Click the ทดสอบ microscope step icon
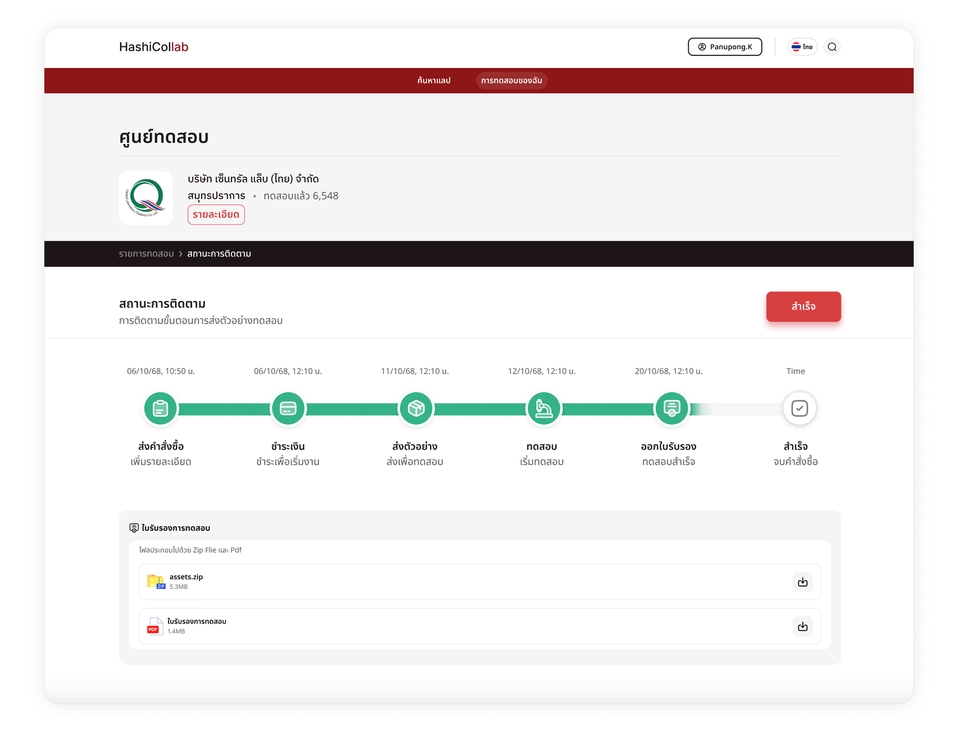This screenshot has width=960, height=732. (544, 408)
